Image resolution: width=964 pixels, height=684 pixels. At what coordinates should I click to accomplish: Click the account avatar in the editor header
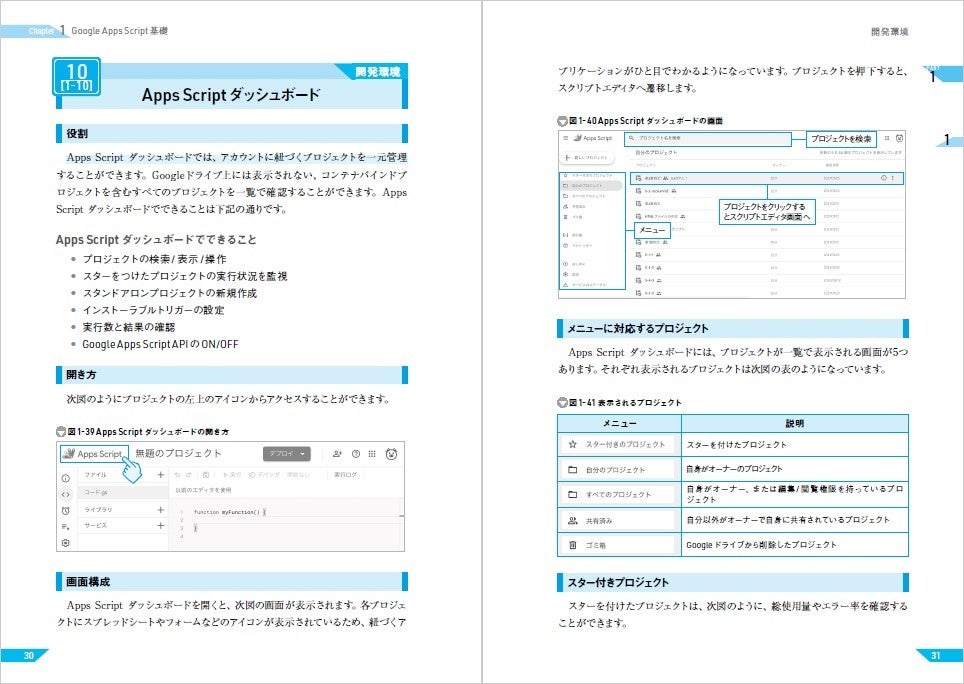coord(391,454)
